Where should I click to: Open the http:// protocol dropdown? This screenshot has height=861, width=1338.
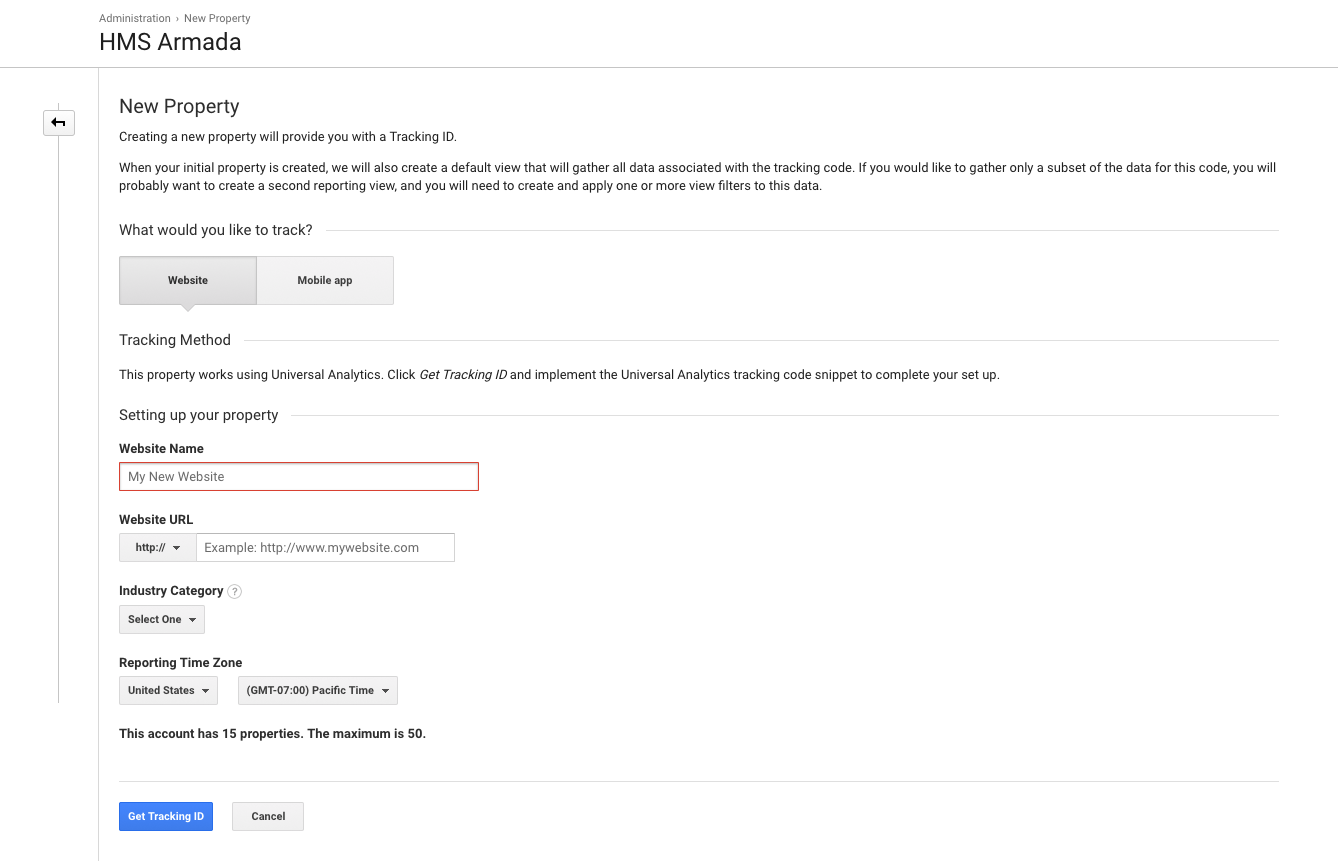pyautogui.click(x=158, y=548)
